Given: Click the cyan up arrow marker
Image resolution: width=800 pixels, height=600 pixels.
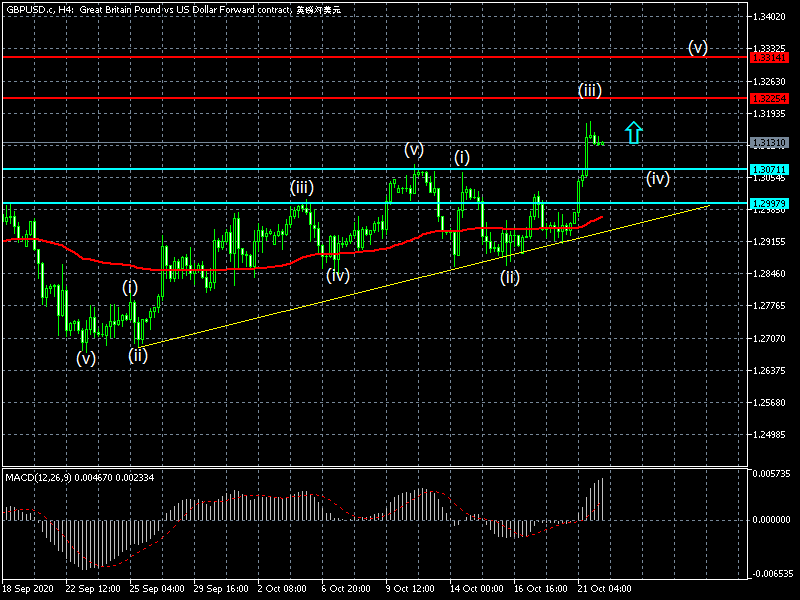Looking at the screenshot, I should pyautogui.click(x=633, y=132).
